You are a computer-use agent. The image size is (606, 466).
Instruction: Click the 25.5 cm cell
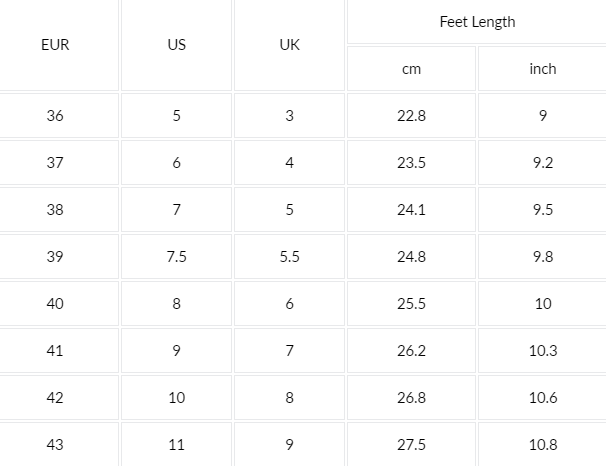(411, 304)
